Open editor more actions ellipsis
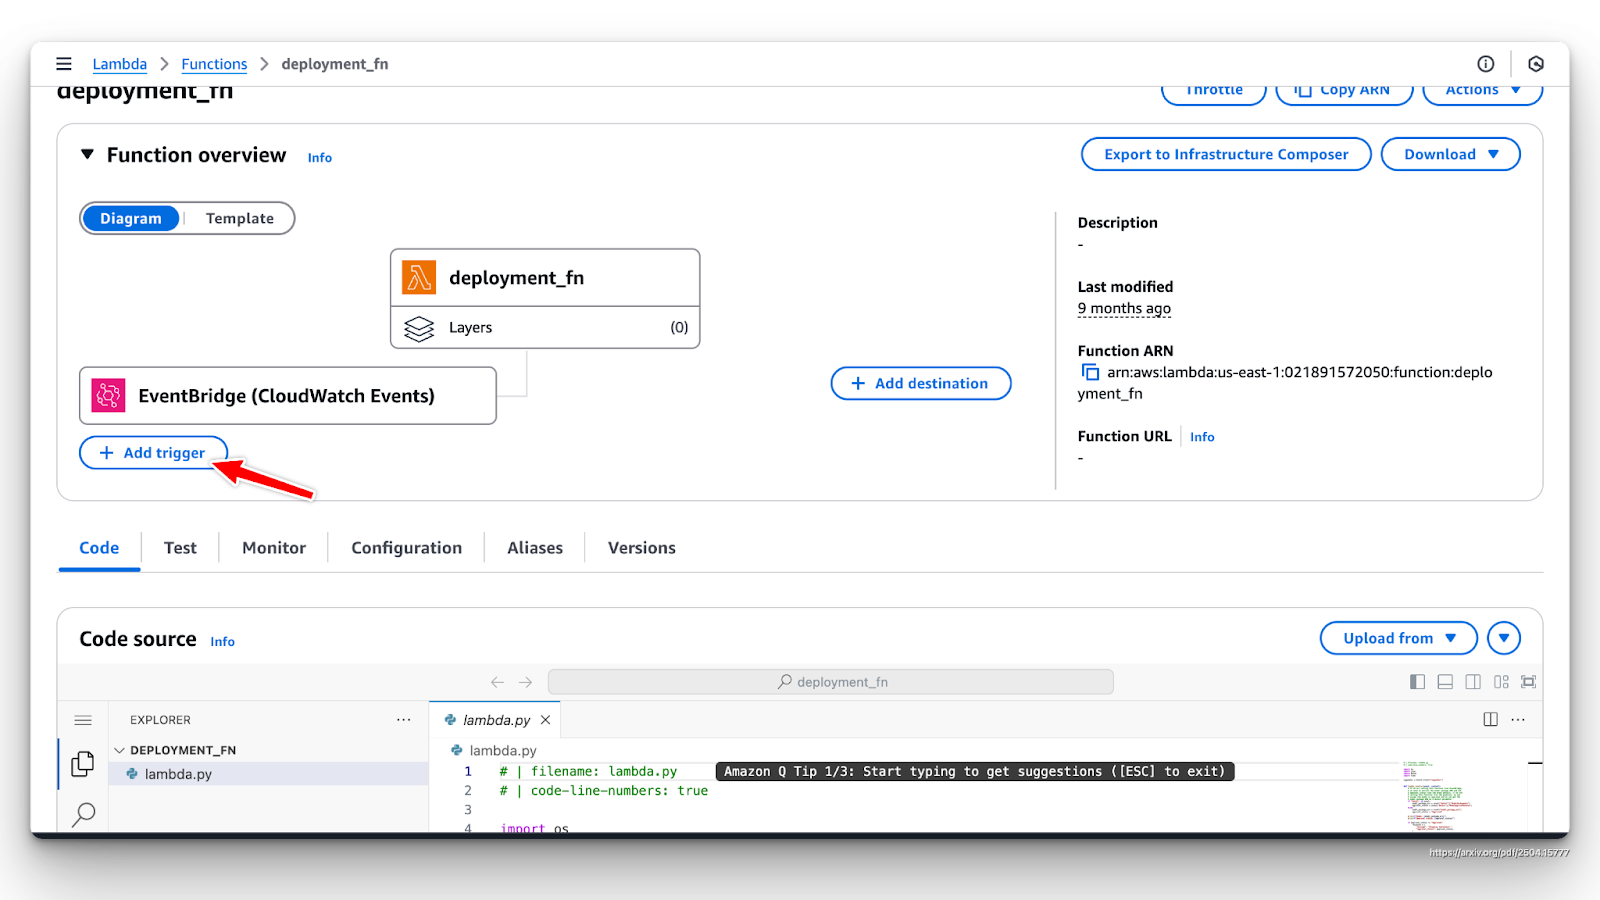The image size is (1600, 900). 1518,720
